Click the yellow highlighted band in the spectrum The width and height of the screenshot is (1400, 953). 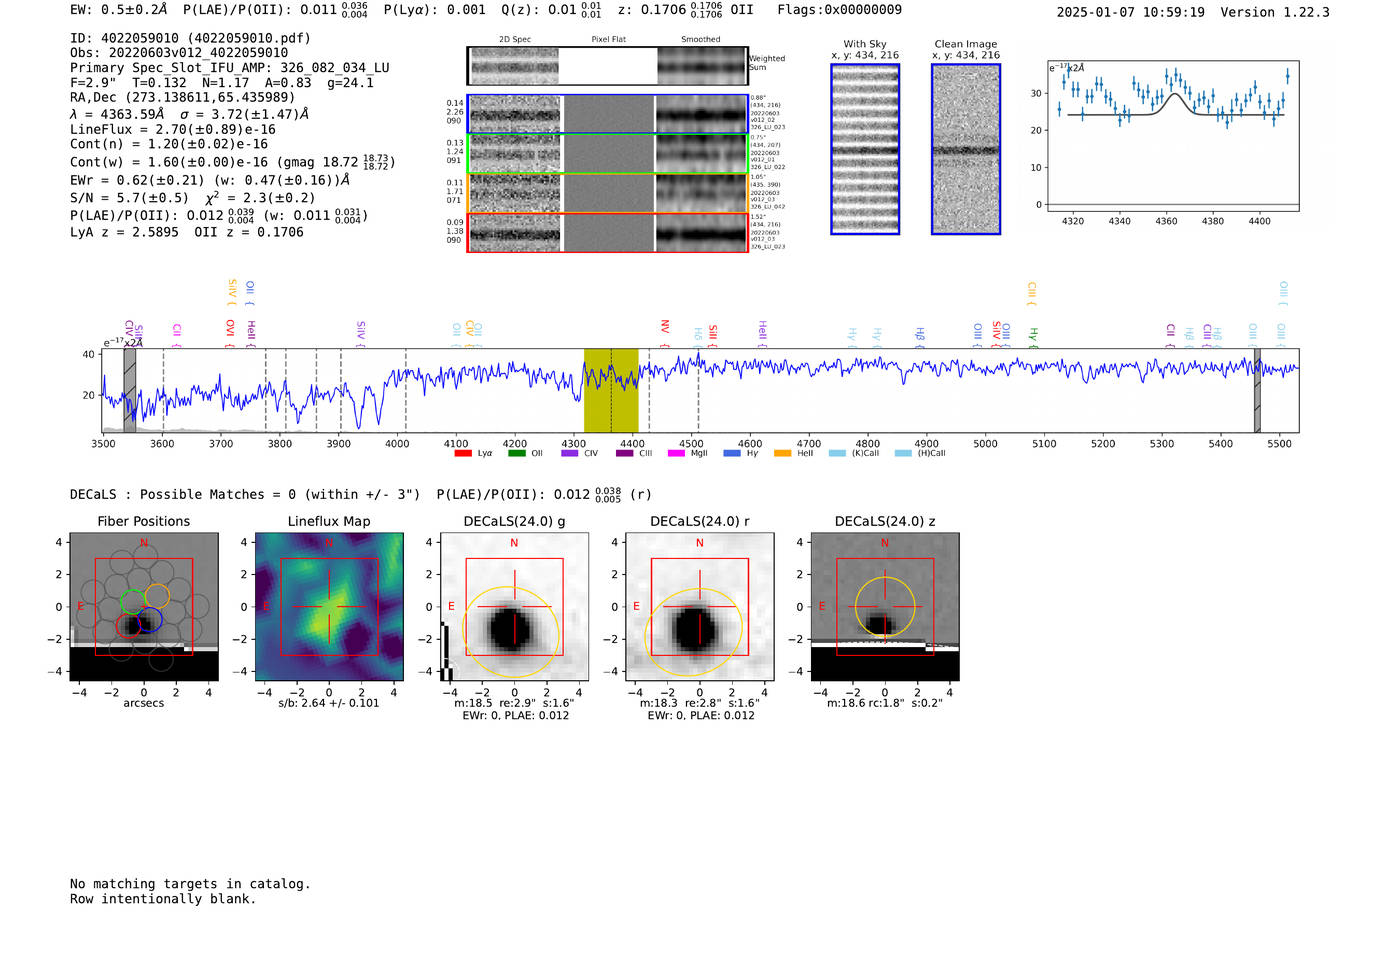(611, 390)
